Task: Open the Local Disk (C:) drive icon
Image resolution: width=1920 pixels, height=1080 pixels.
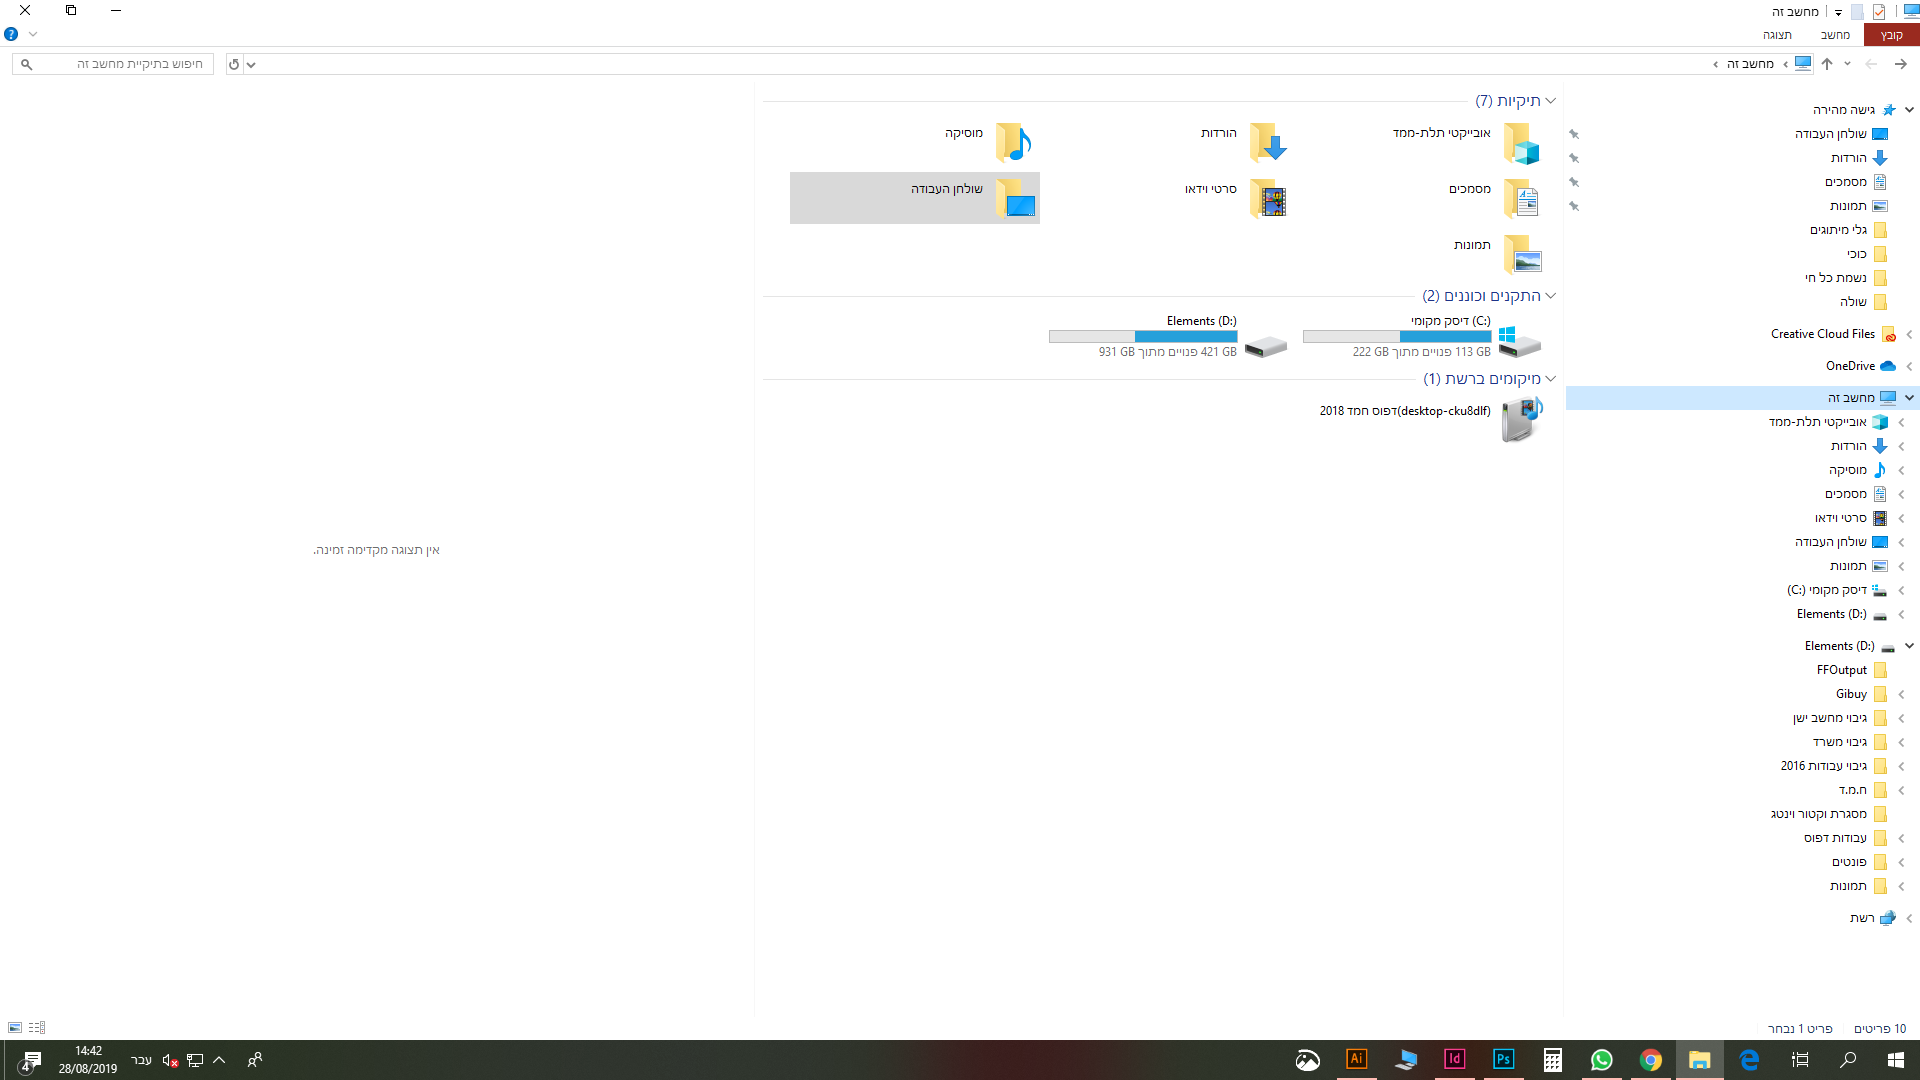Action: pyautogui.click(x=1520, y=341)
